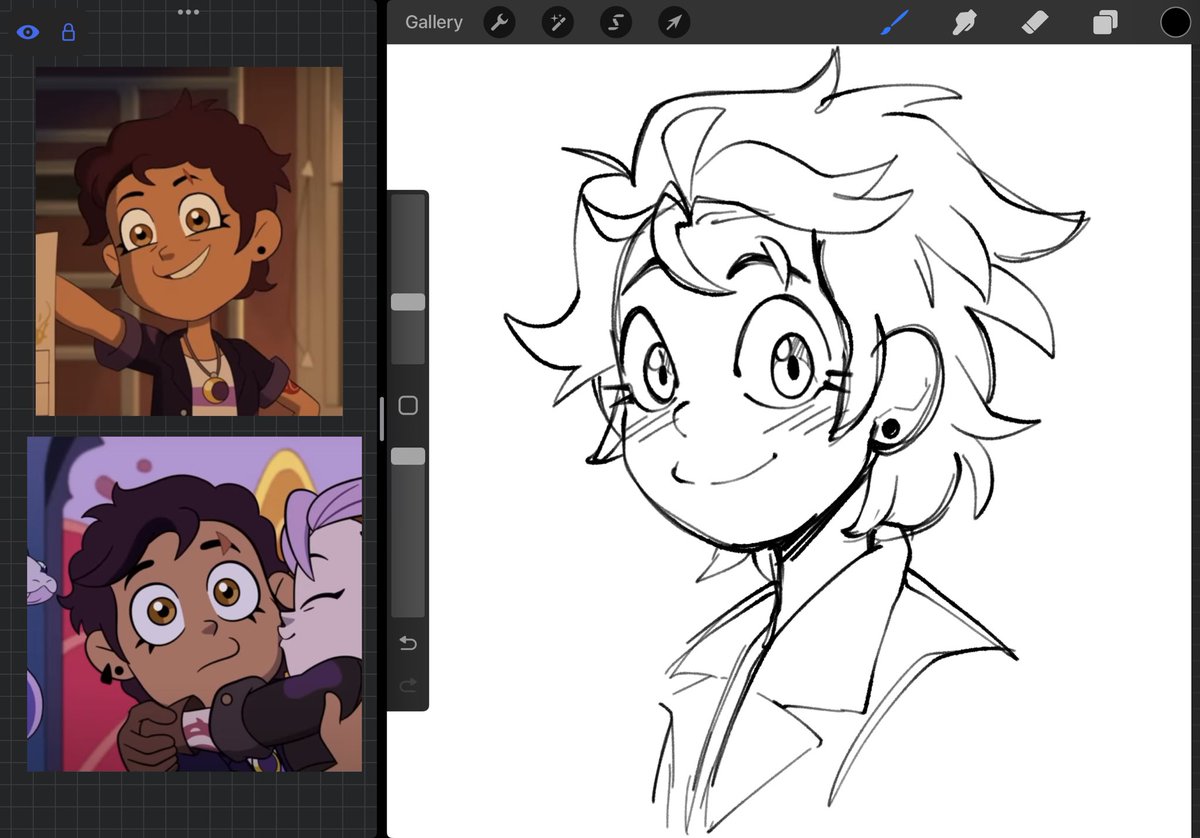Open the Actions wrench menu

tap(499, 22)
